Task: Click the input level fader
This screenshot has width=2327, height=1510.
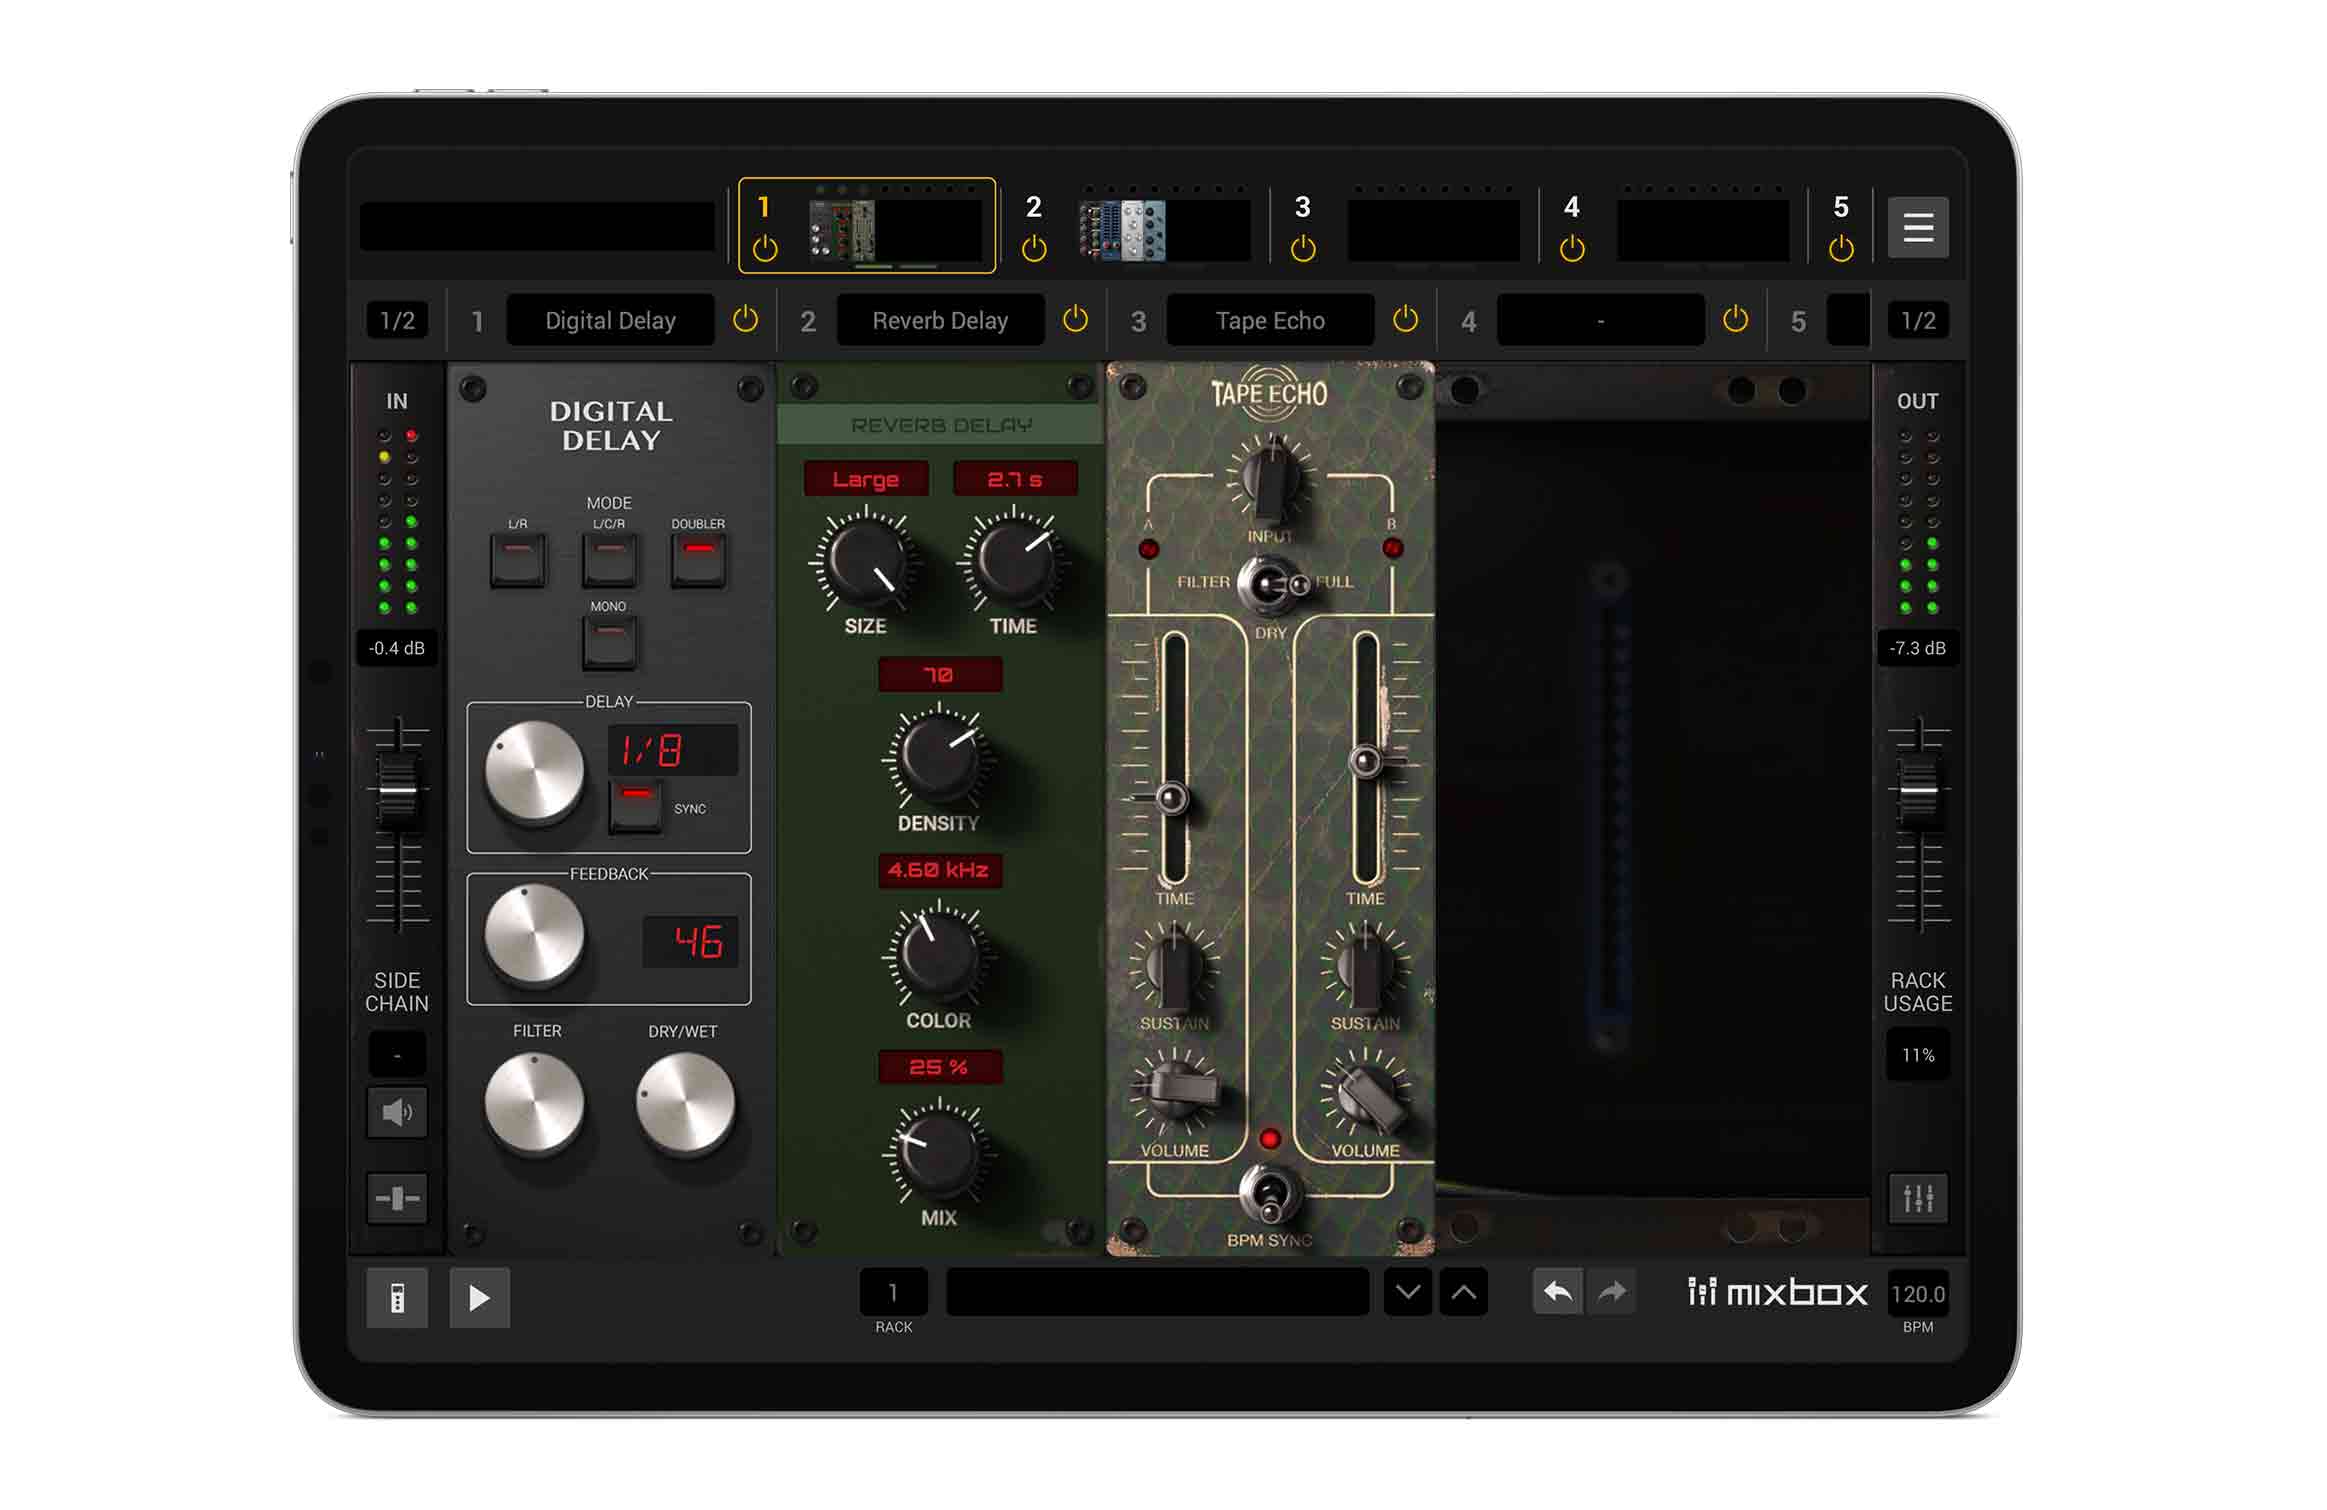Action: 397,792
